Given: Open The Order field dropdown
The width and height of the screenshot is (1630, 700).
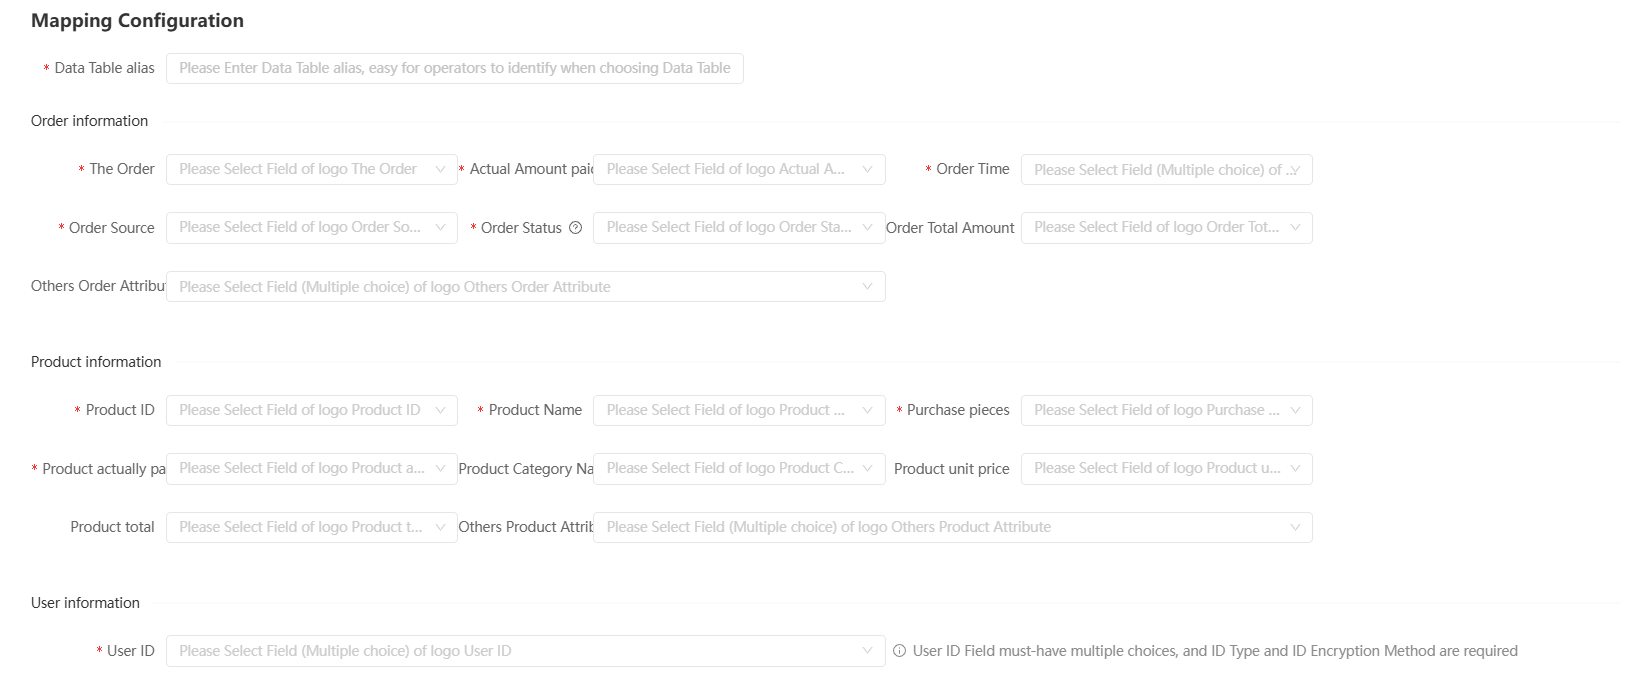Looking at the screenshot, I should (x=311, y=169).
